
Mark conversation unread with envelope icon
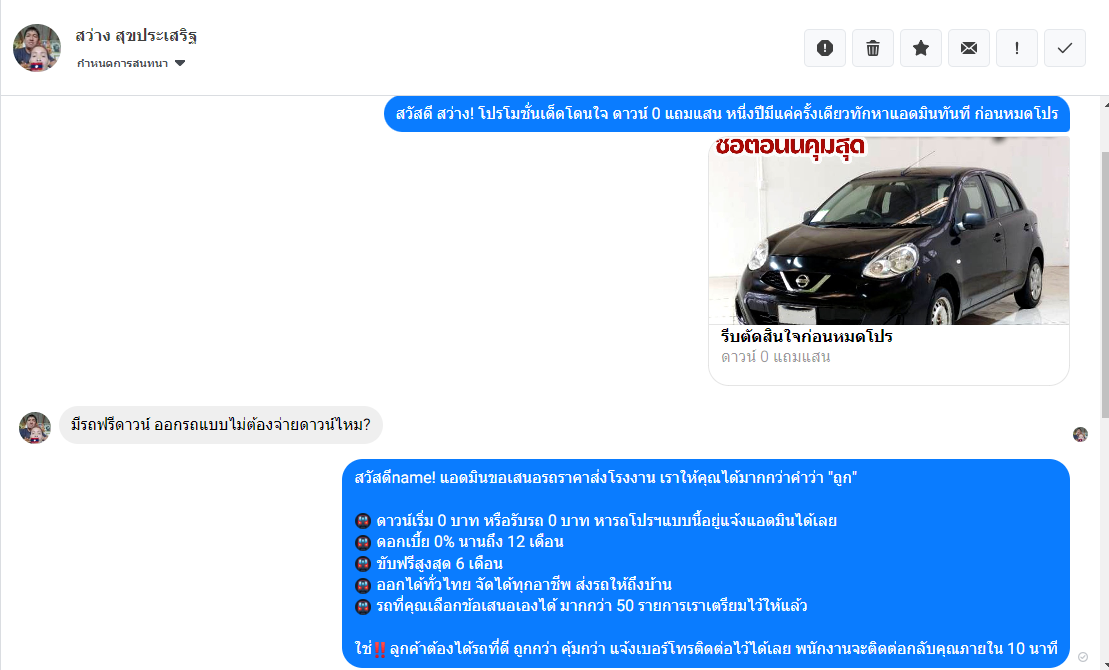(969, 48)
